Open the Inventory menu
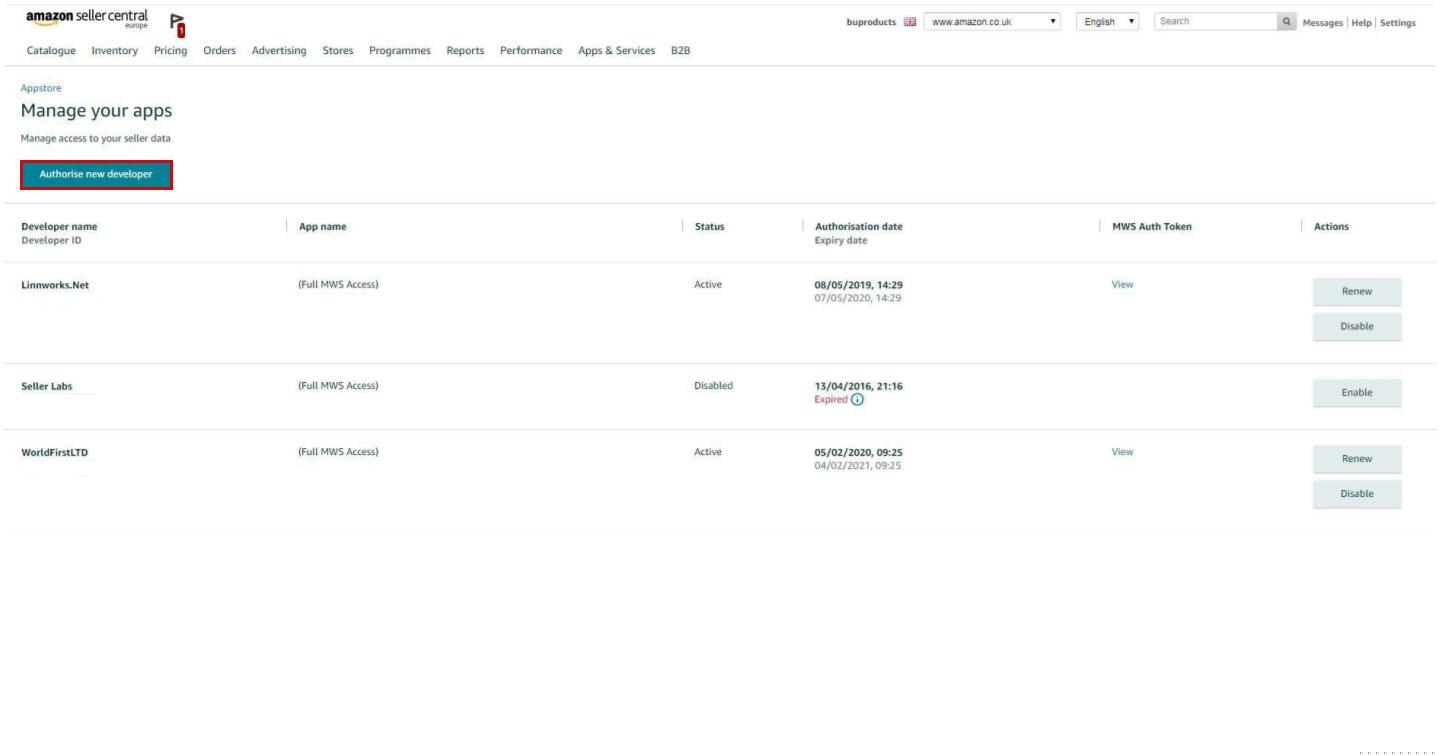 (114, 51)
